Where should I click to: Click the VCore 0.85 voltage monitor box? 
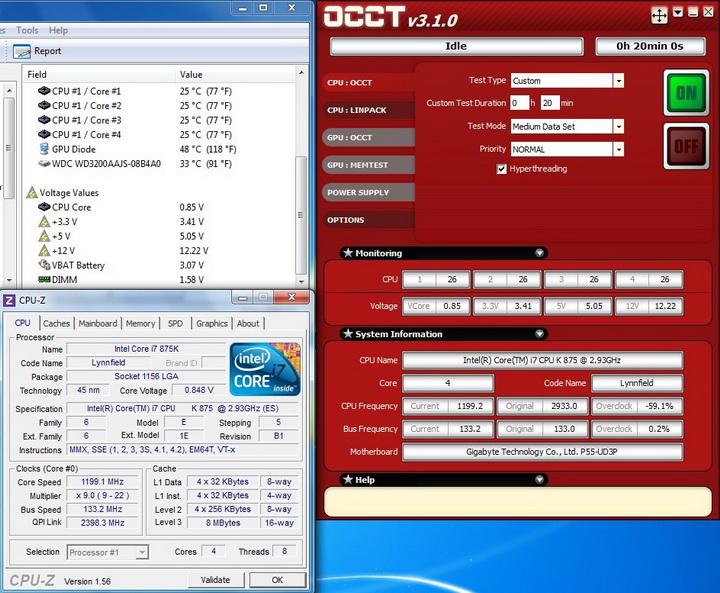[x=436, y=306]
